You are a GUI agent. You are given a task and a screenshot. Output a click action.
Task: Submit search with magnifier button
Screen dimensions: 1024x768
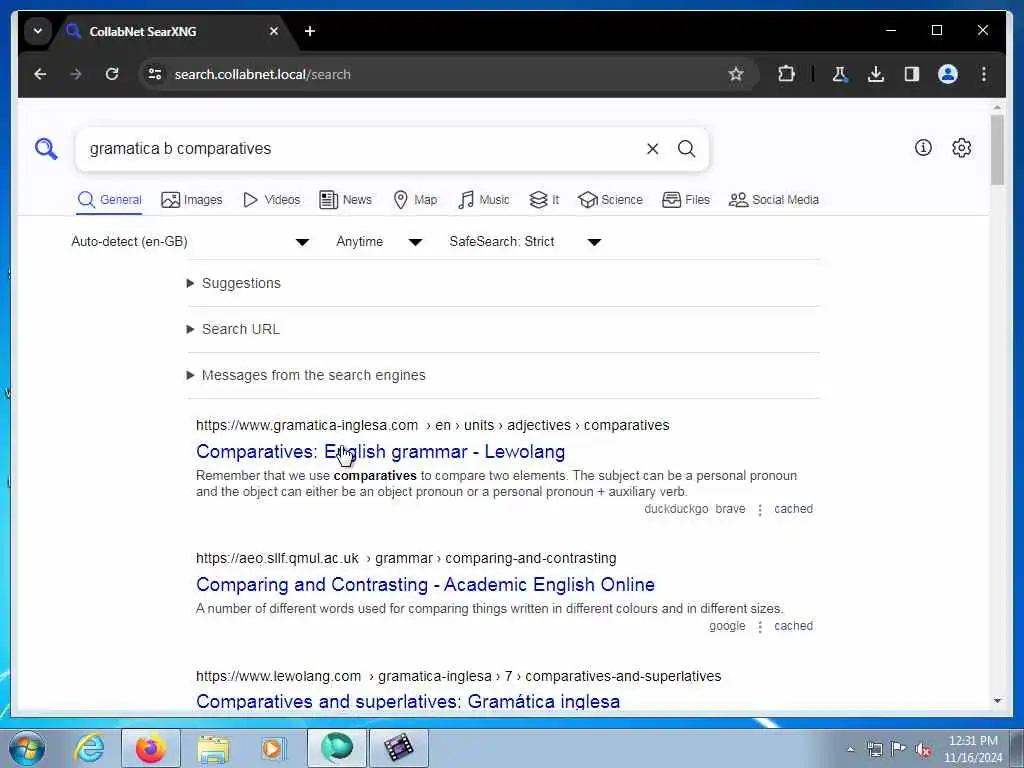pyautogui.click(x=686, y=149)
